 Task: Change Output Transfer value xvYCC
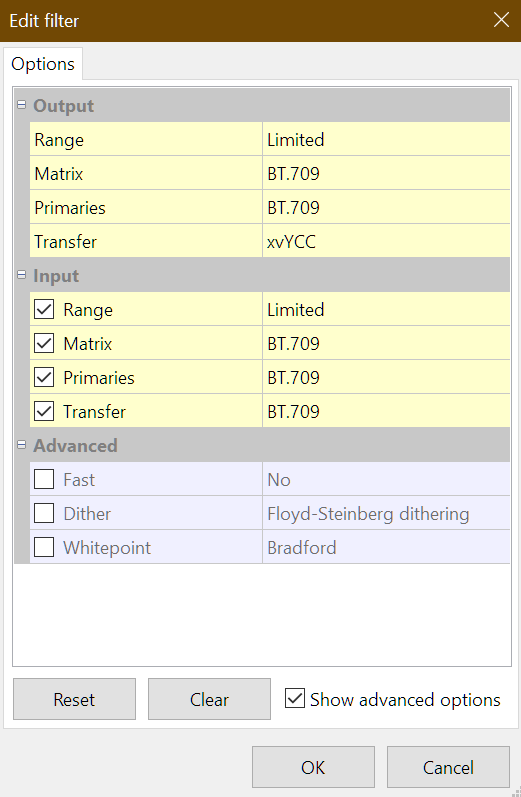(386, 241)
